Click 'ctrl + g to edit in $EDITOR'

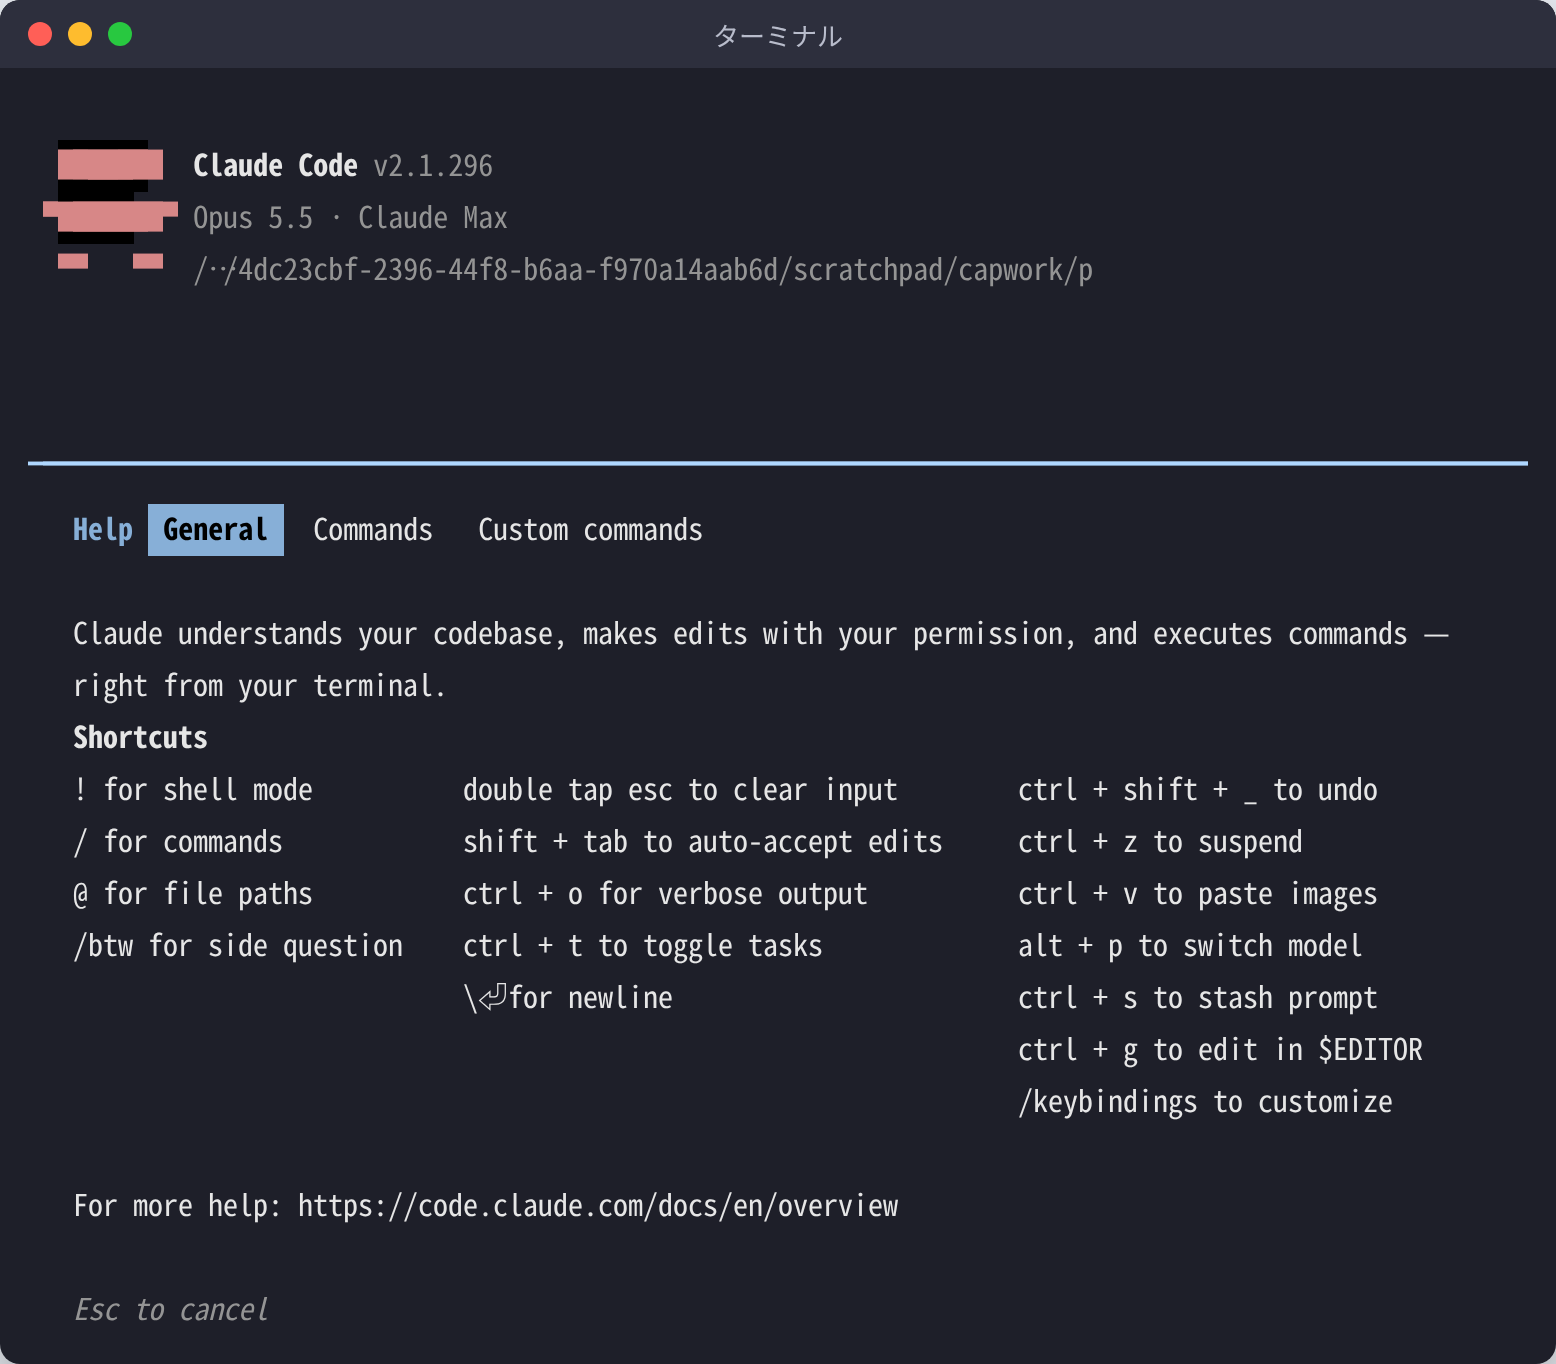(x=1220, y=1050)
